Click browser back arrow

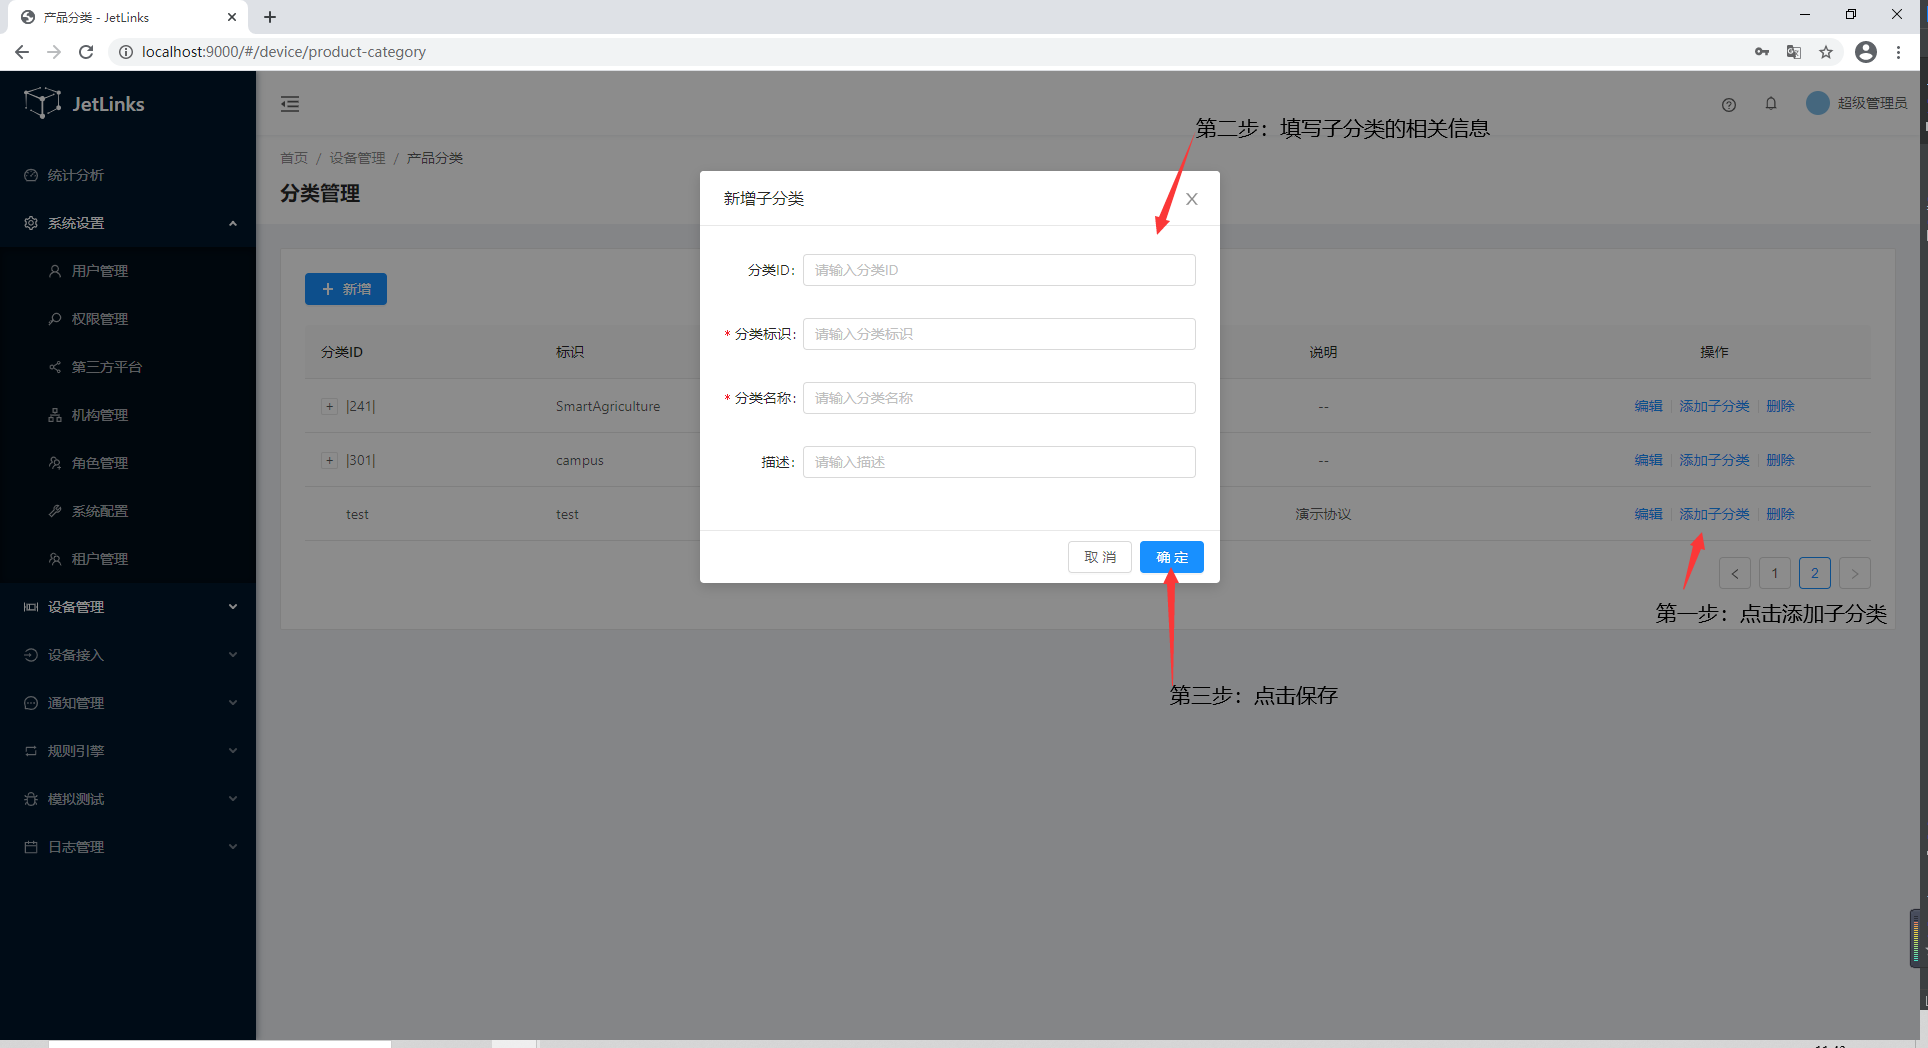click(x=22, y=52)
